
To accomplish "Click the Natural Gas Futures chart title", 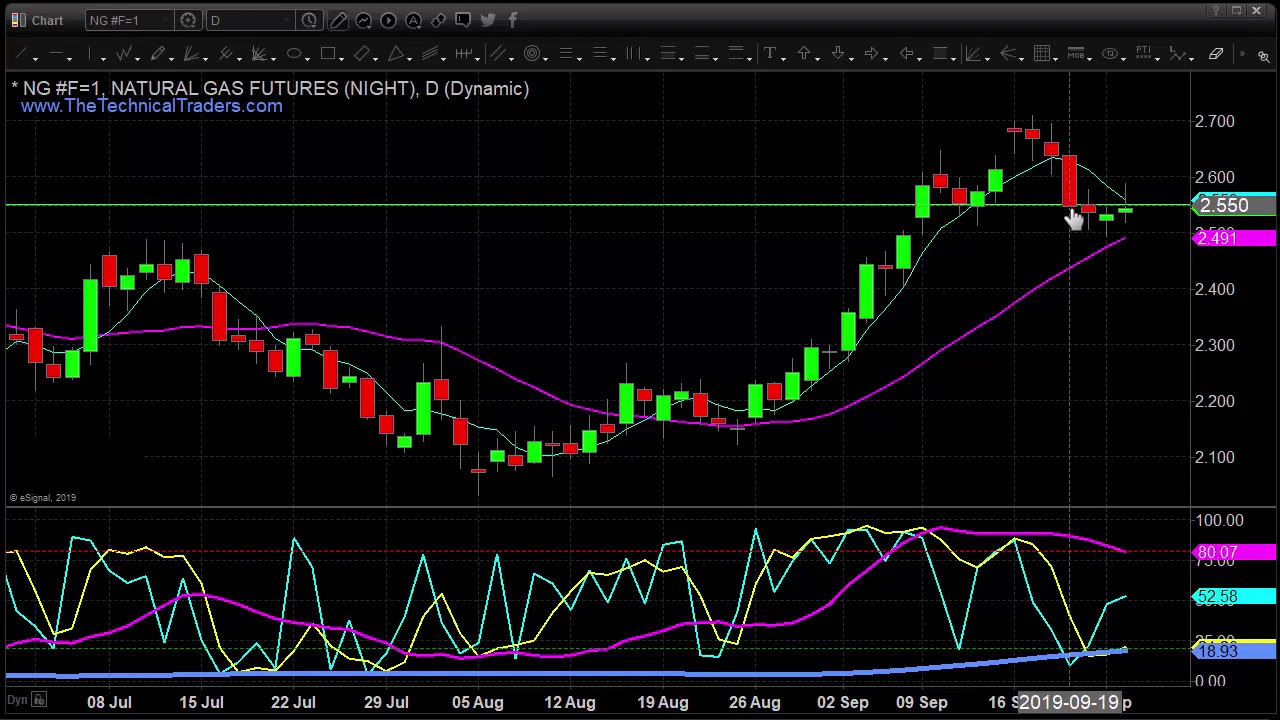I will tap(271, 89).
